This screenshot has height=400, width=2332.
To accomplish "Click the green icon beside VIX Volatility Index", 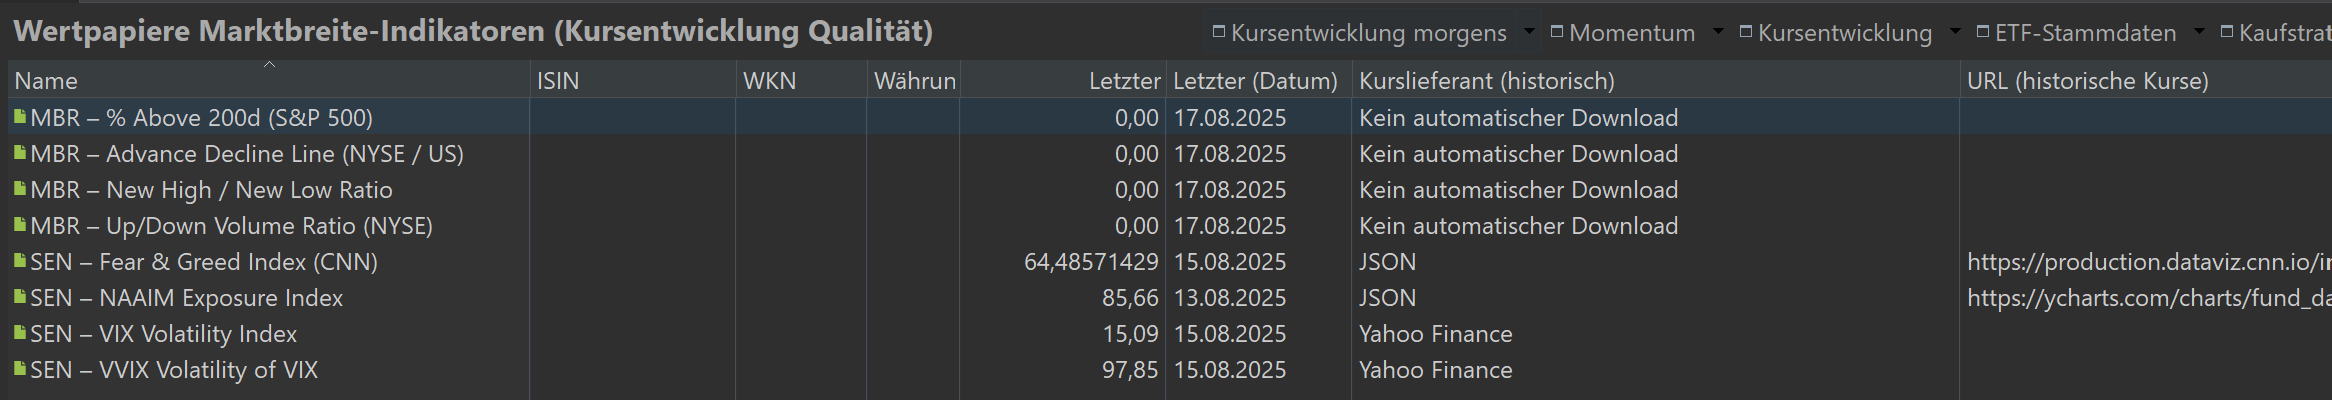I will coord(20,333).
